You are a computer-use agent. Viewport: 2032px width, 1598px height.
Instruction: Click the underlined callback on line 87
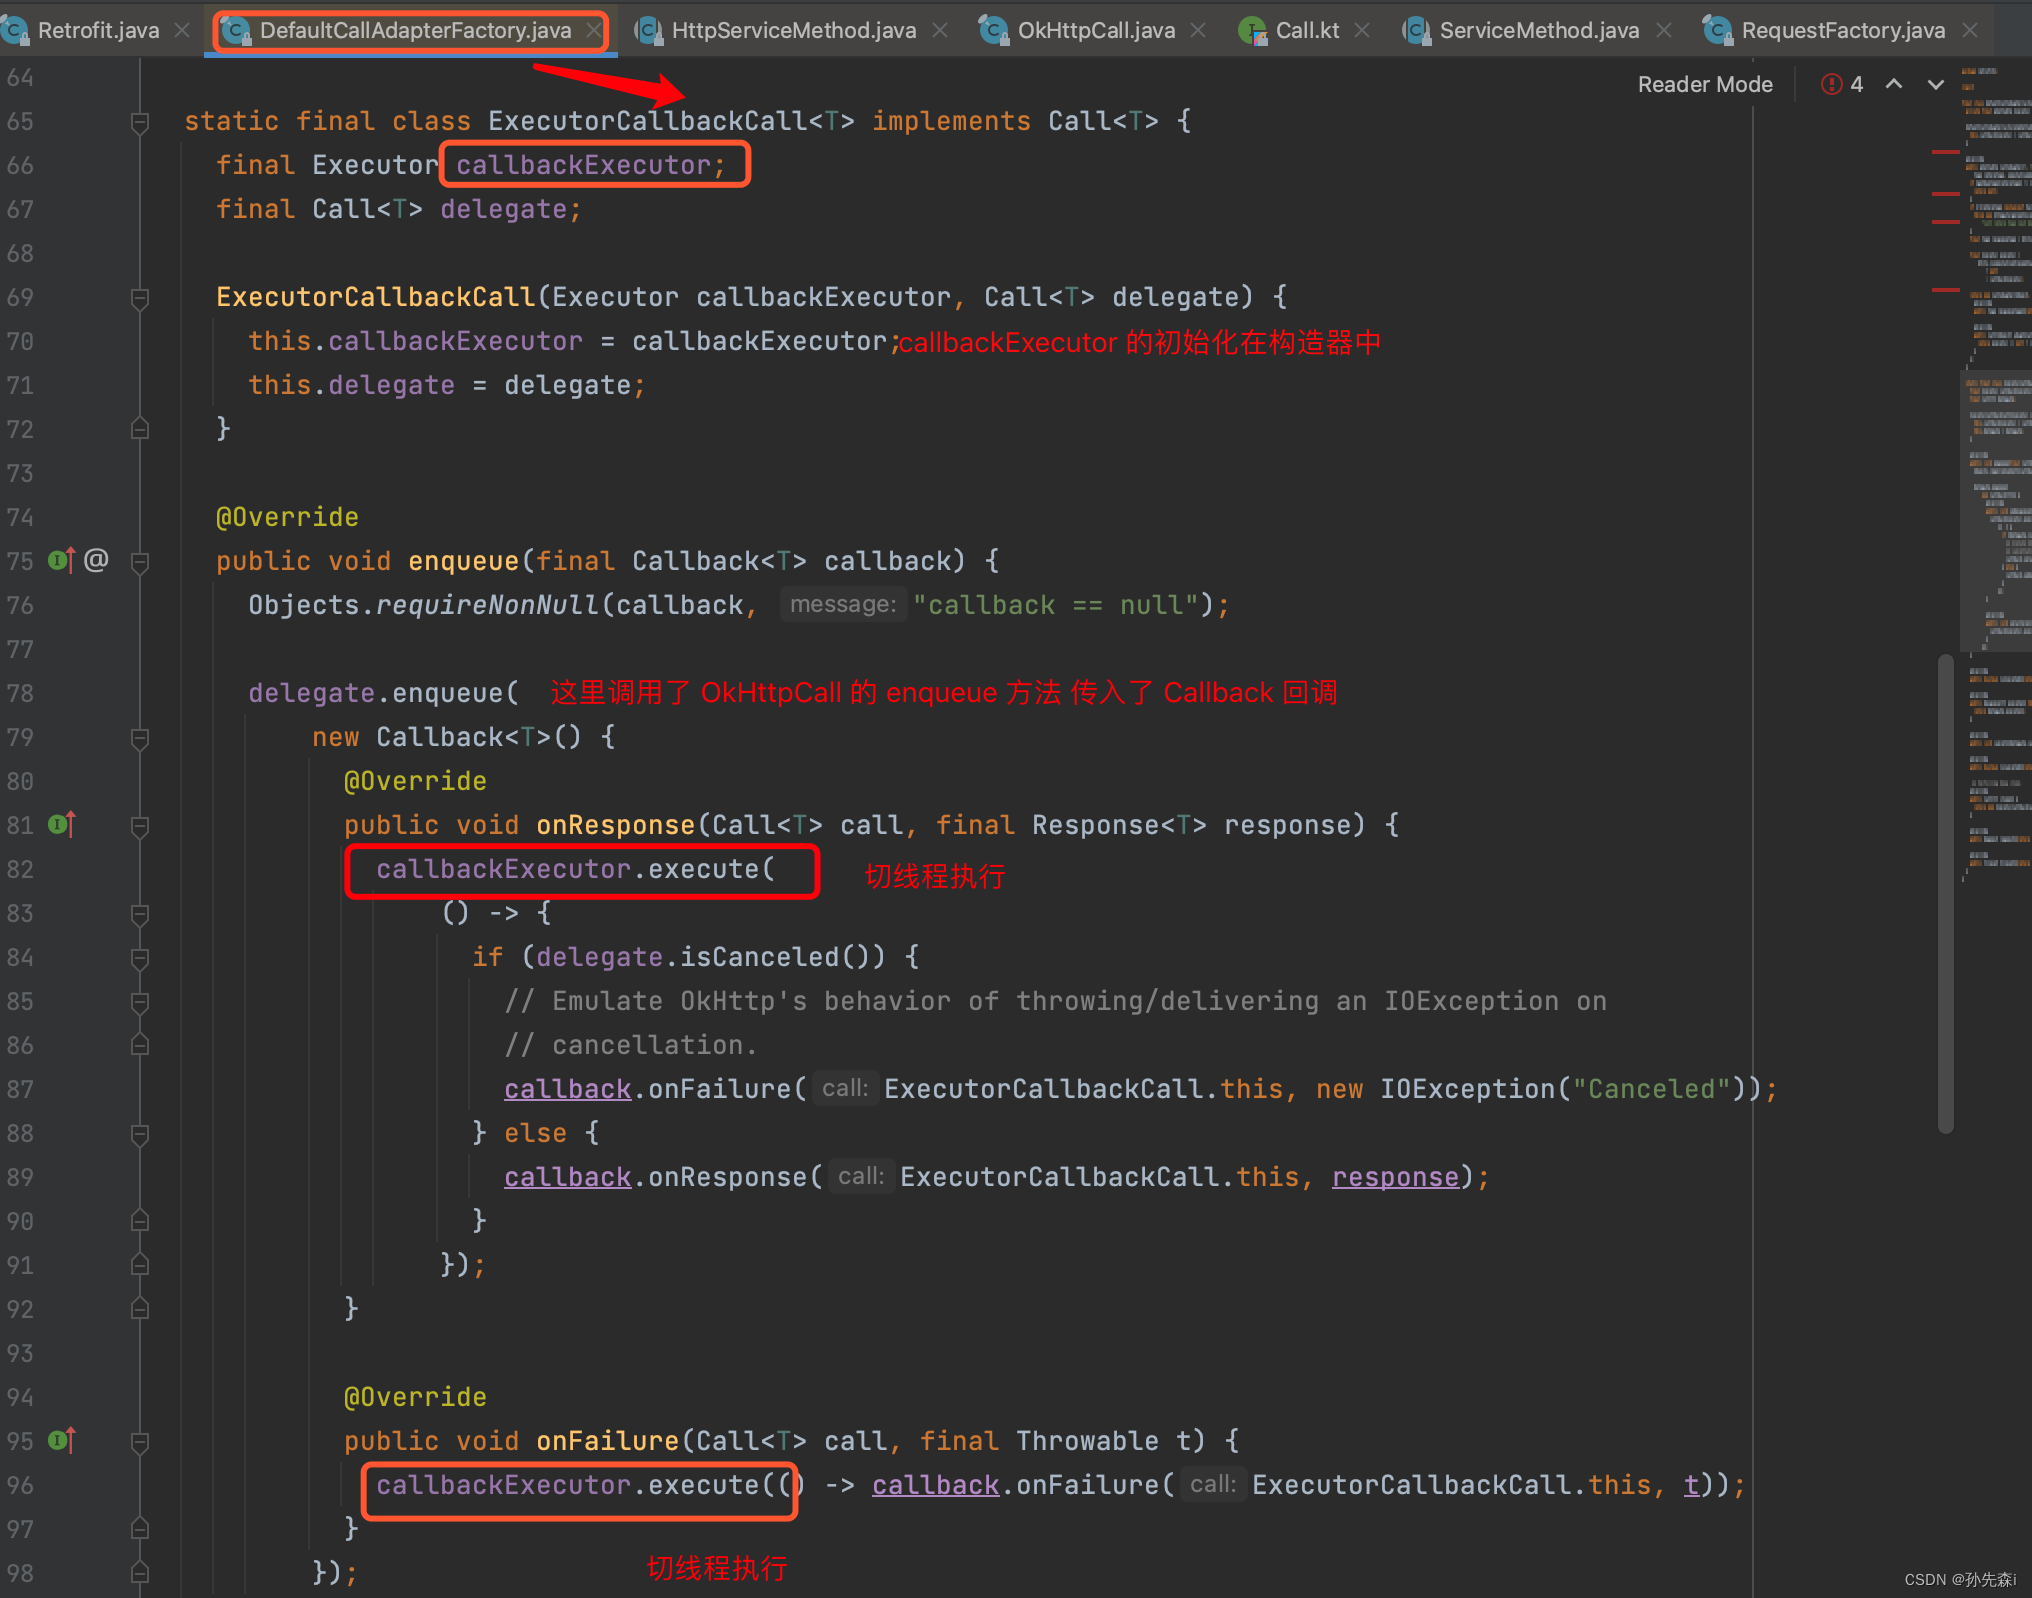(567, 1089)
